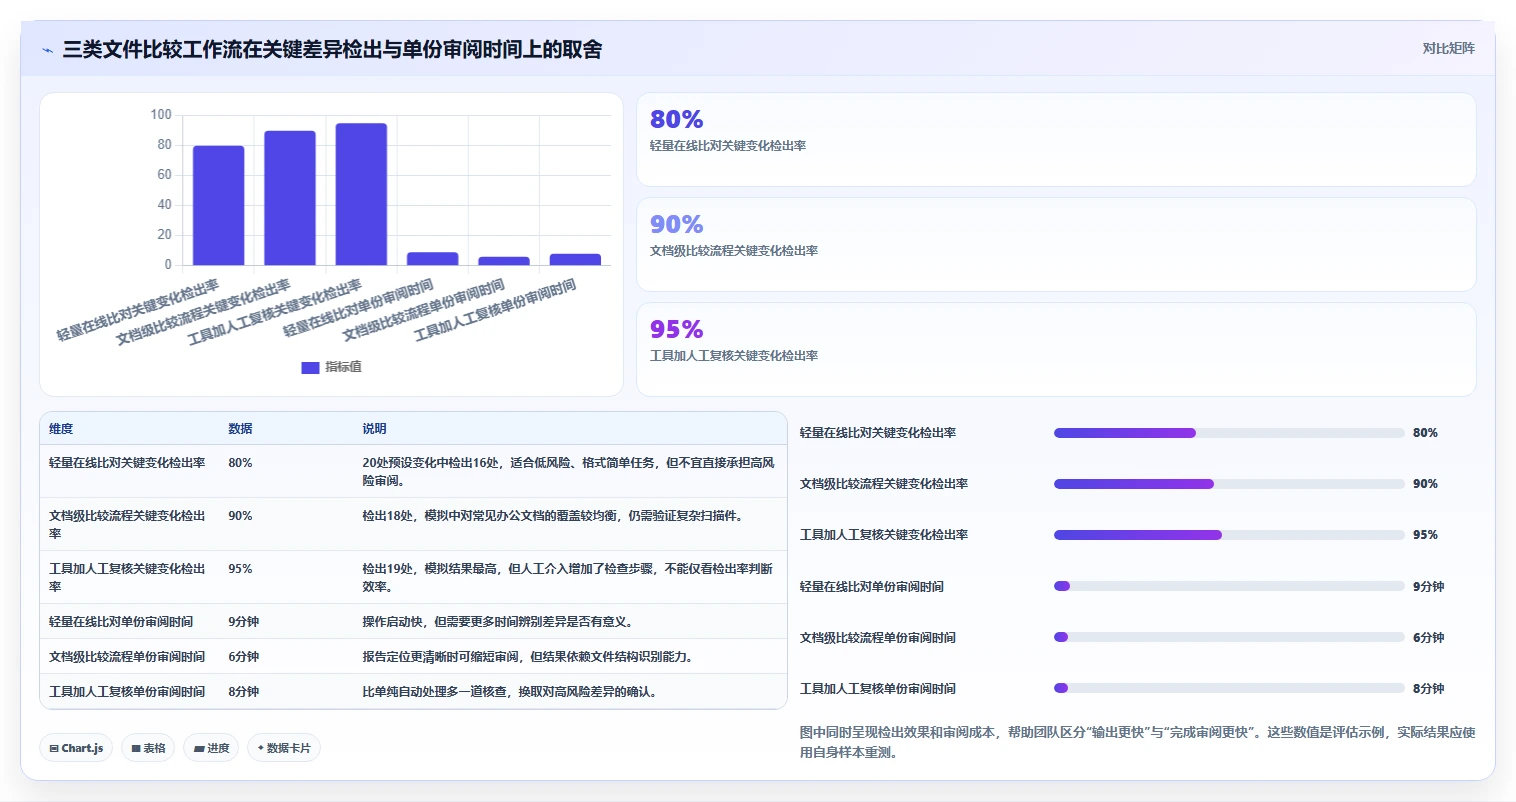This screenshot has width=1516, height=802.
Task: Click the chart bar for 文档级比较流程关键变化检出率
Action: [290, 198]
